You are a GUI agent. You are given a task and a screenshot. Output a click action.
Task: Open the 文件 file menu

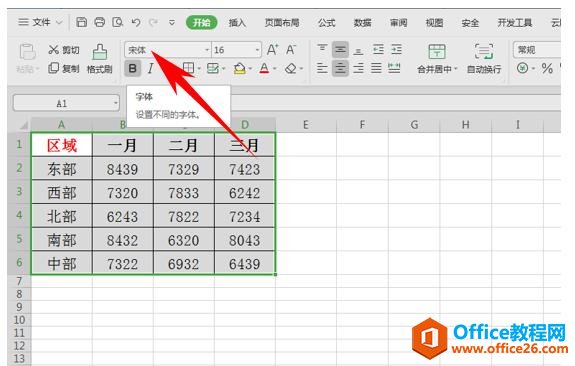click(40, 22)
